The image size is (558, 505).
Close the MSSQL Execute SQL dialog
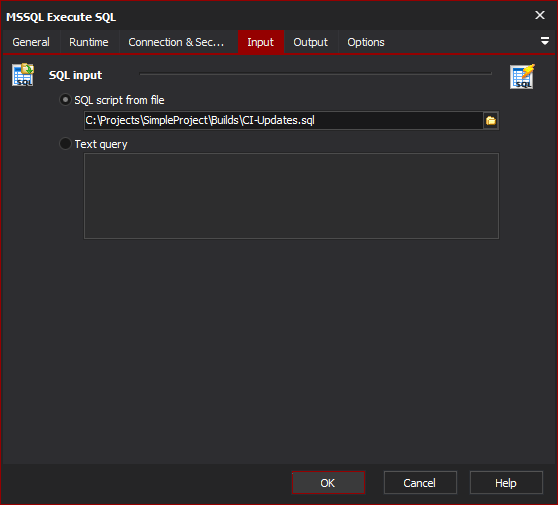click(x=540, y=15)
